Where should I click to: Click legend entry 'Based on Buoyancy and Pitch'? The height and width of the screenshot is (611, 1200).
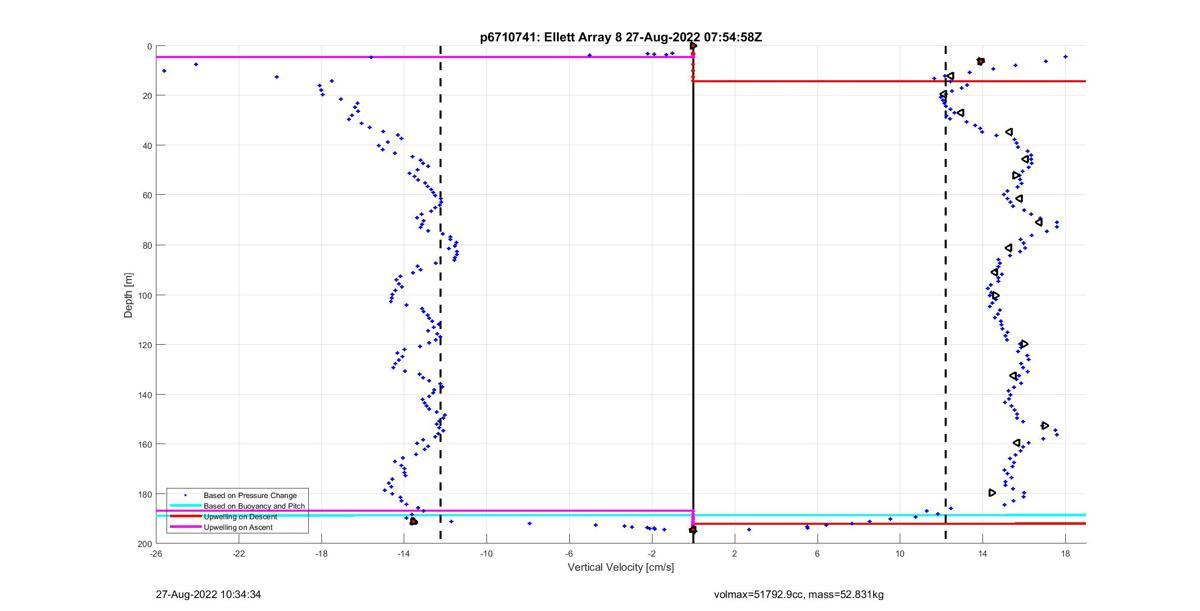tap(254, 506)
